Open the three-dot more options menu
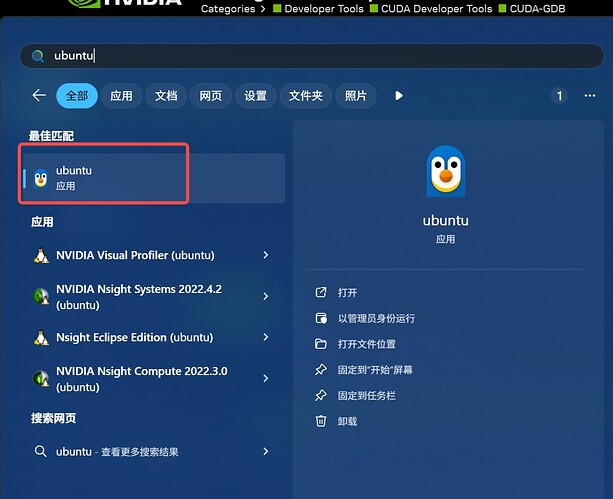Image resolution: width=613 pixels, height=499 pixels. coord(590,95)
